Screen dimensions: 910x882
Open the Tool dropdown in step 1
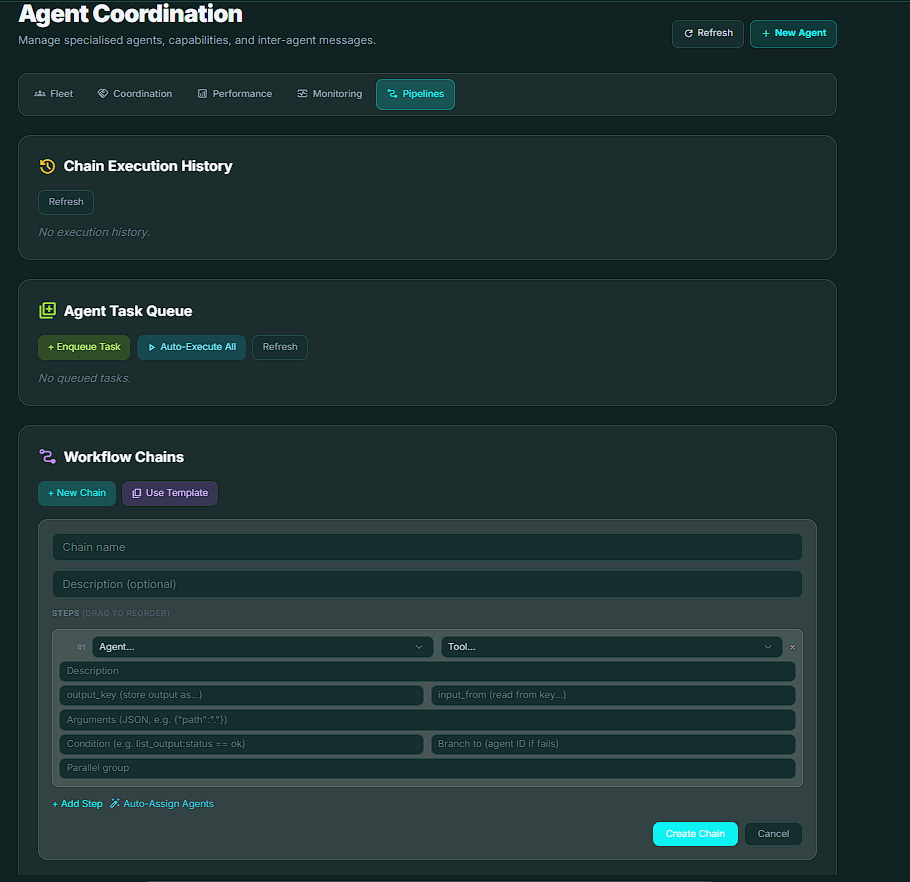(610, 647)
